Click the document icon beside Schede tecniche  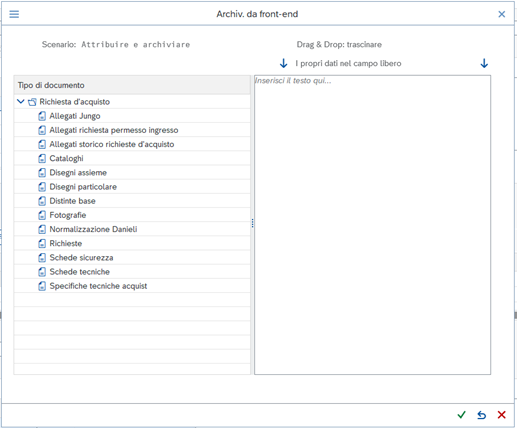point(42,272)
